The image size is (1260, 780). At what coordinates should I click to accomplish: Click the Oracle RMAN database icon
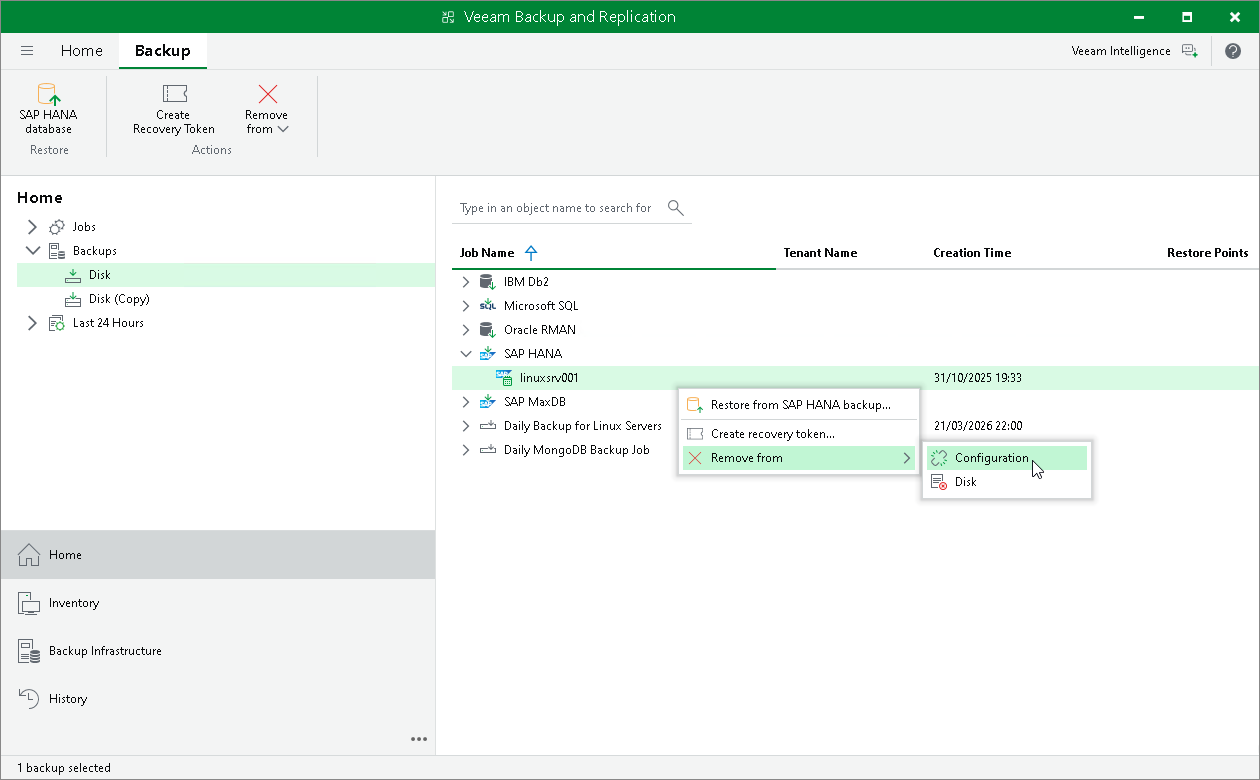tap(488, 330)
